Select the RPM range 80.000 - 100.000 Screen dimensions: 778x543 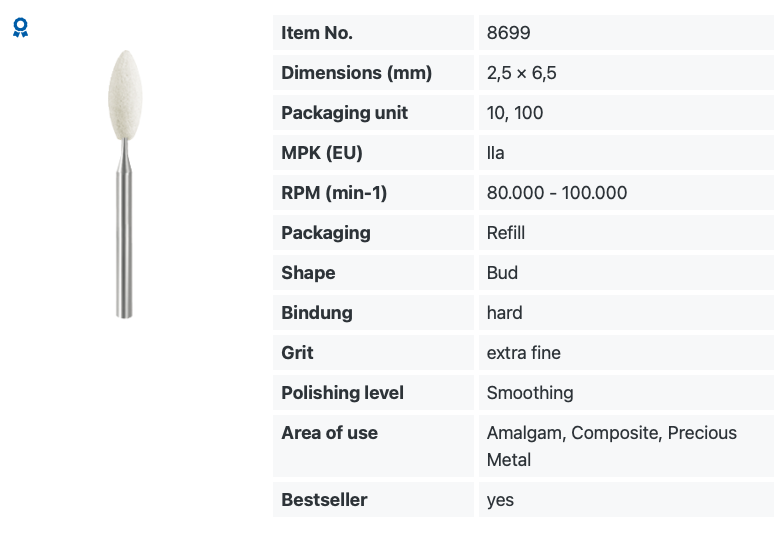click(x=557, y=193)
